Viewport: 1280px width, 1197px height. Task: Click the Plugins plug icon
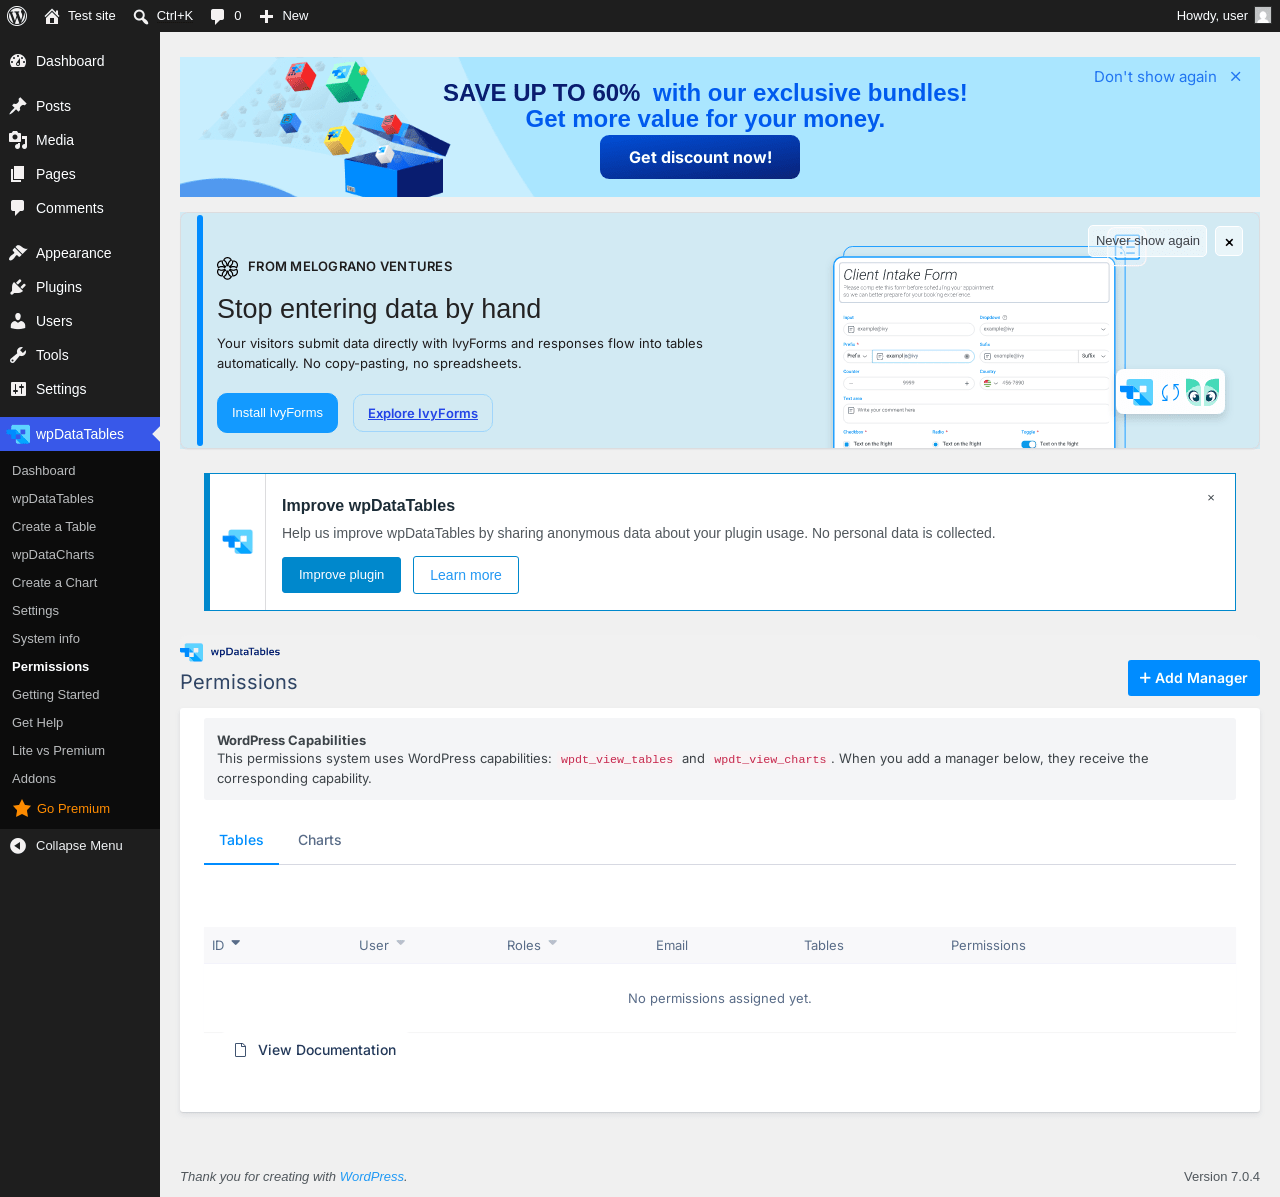(18, 287)
